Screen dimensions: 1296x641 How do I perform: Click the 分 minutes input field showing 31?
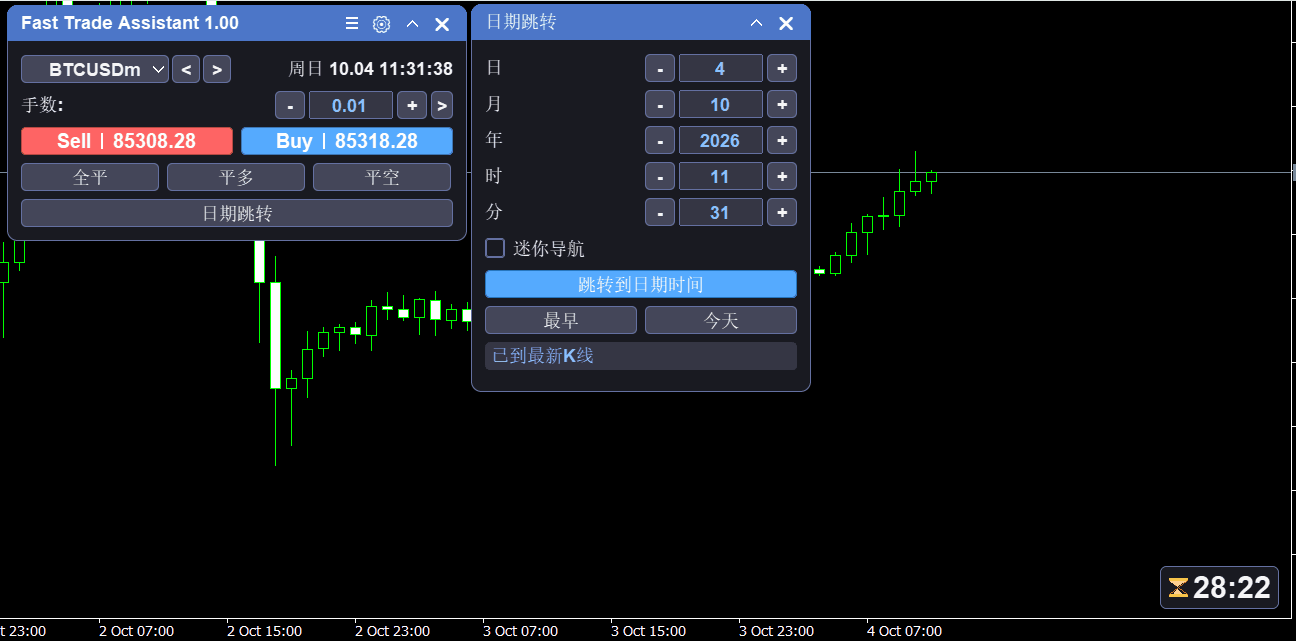(x=721, y=212)
